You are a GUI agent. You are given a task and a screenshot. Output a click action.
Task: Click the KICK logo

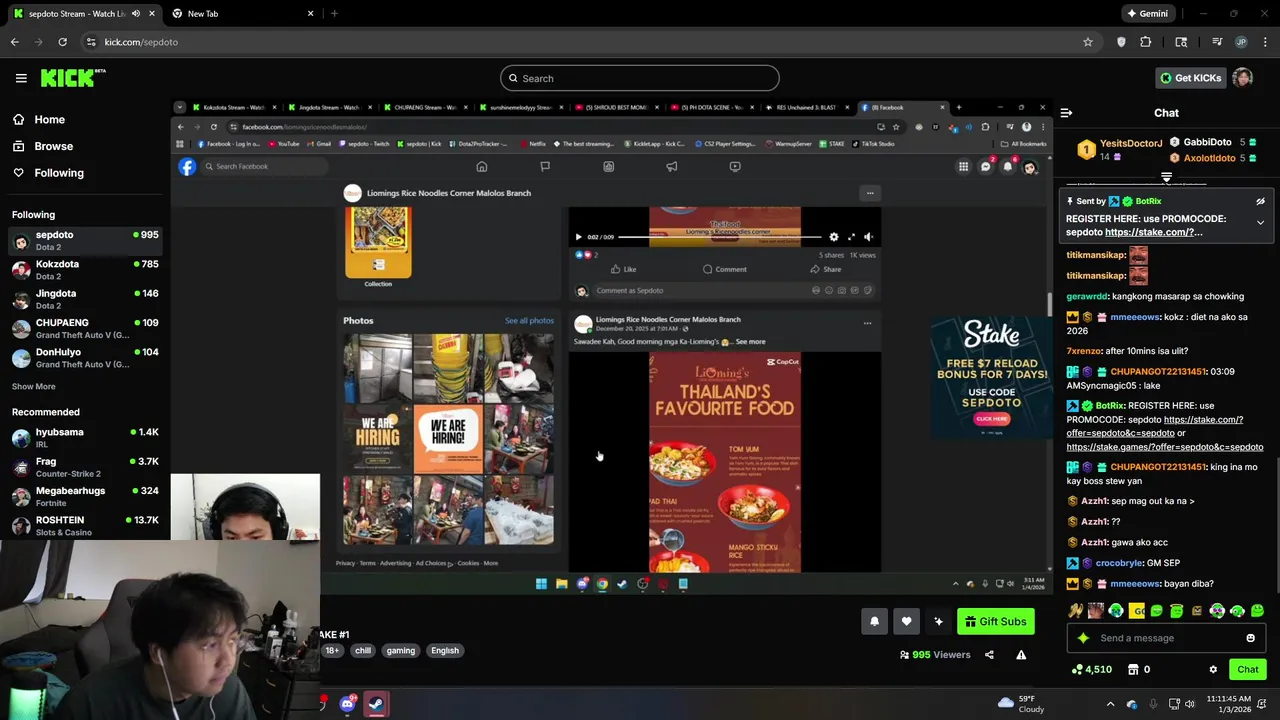point(73,78)
